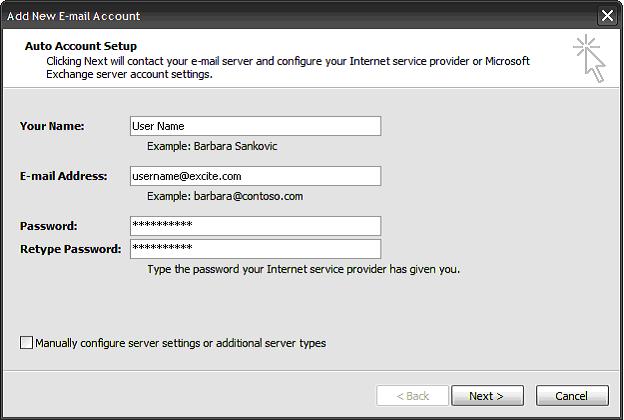Click the Retype Password label
Viewport: 624px width, 420px height.
(x=70, y=249)
